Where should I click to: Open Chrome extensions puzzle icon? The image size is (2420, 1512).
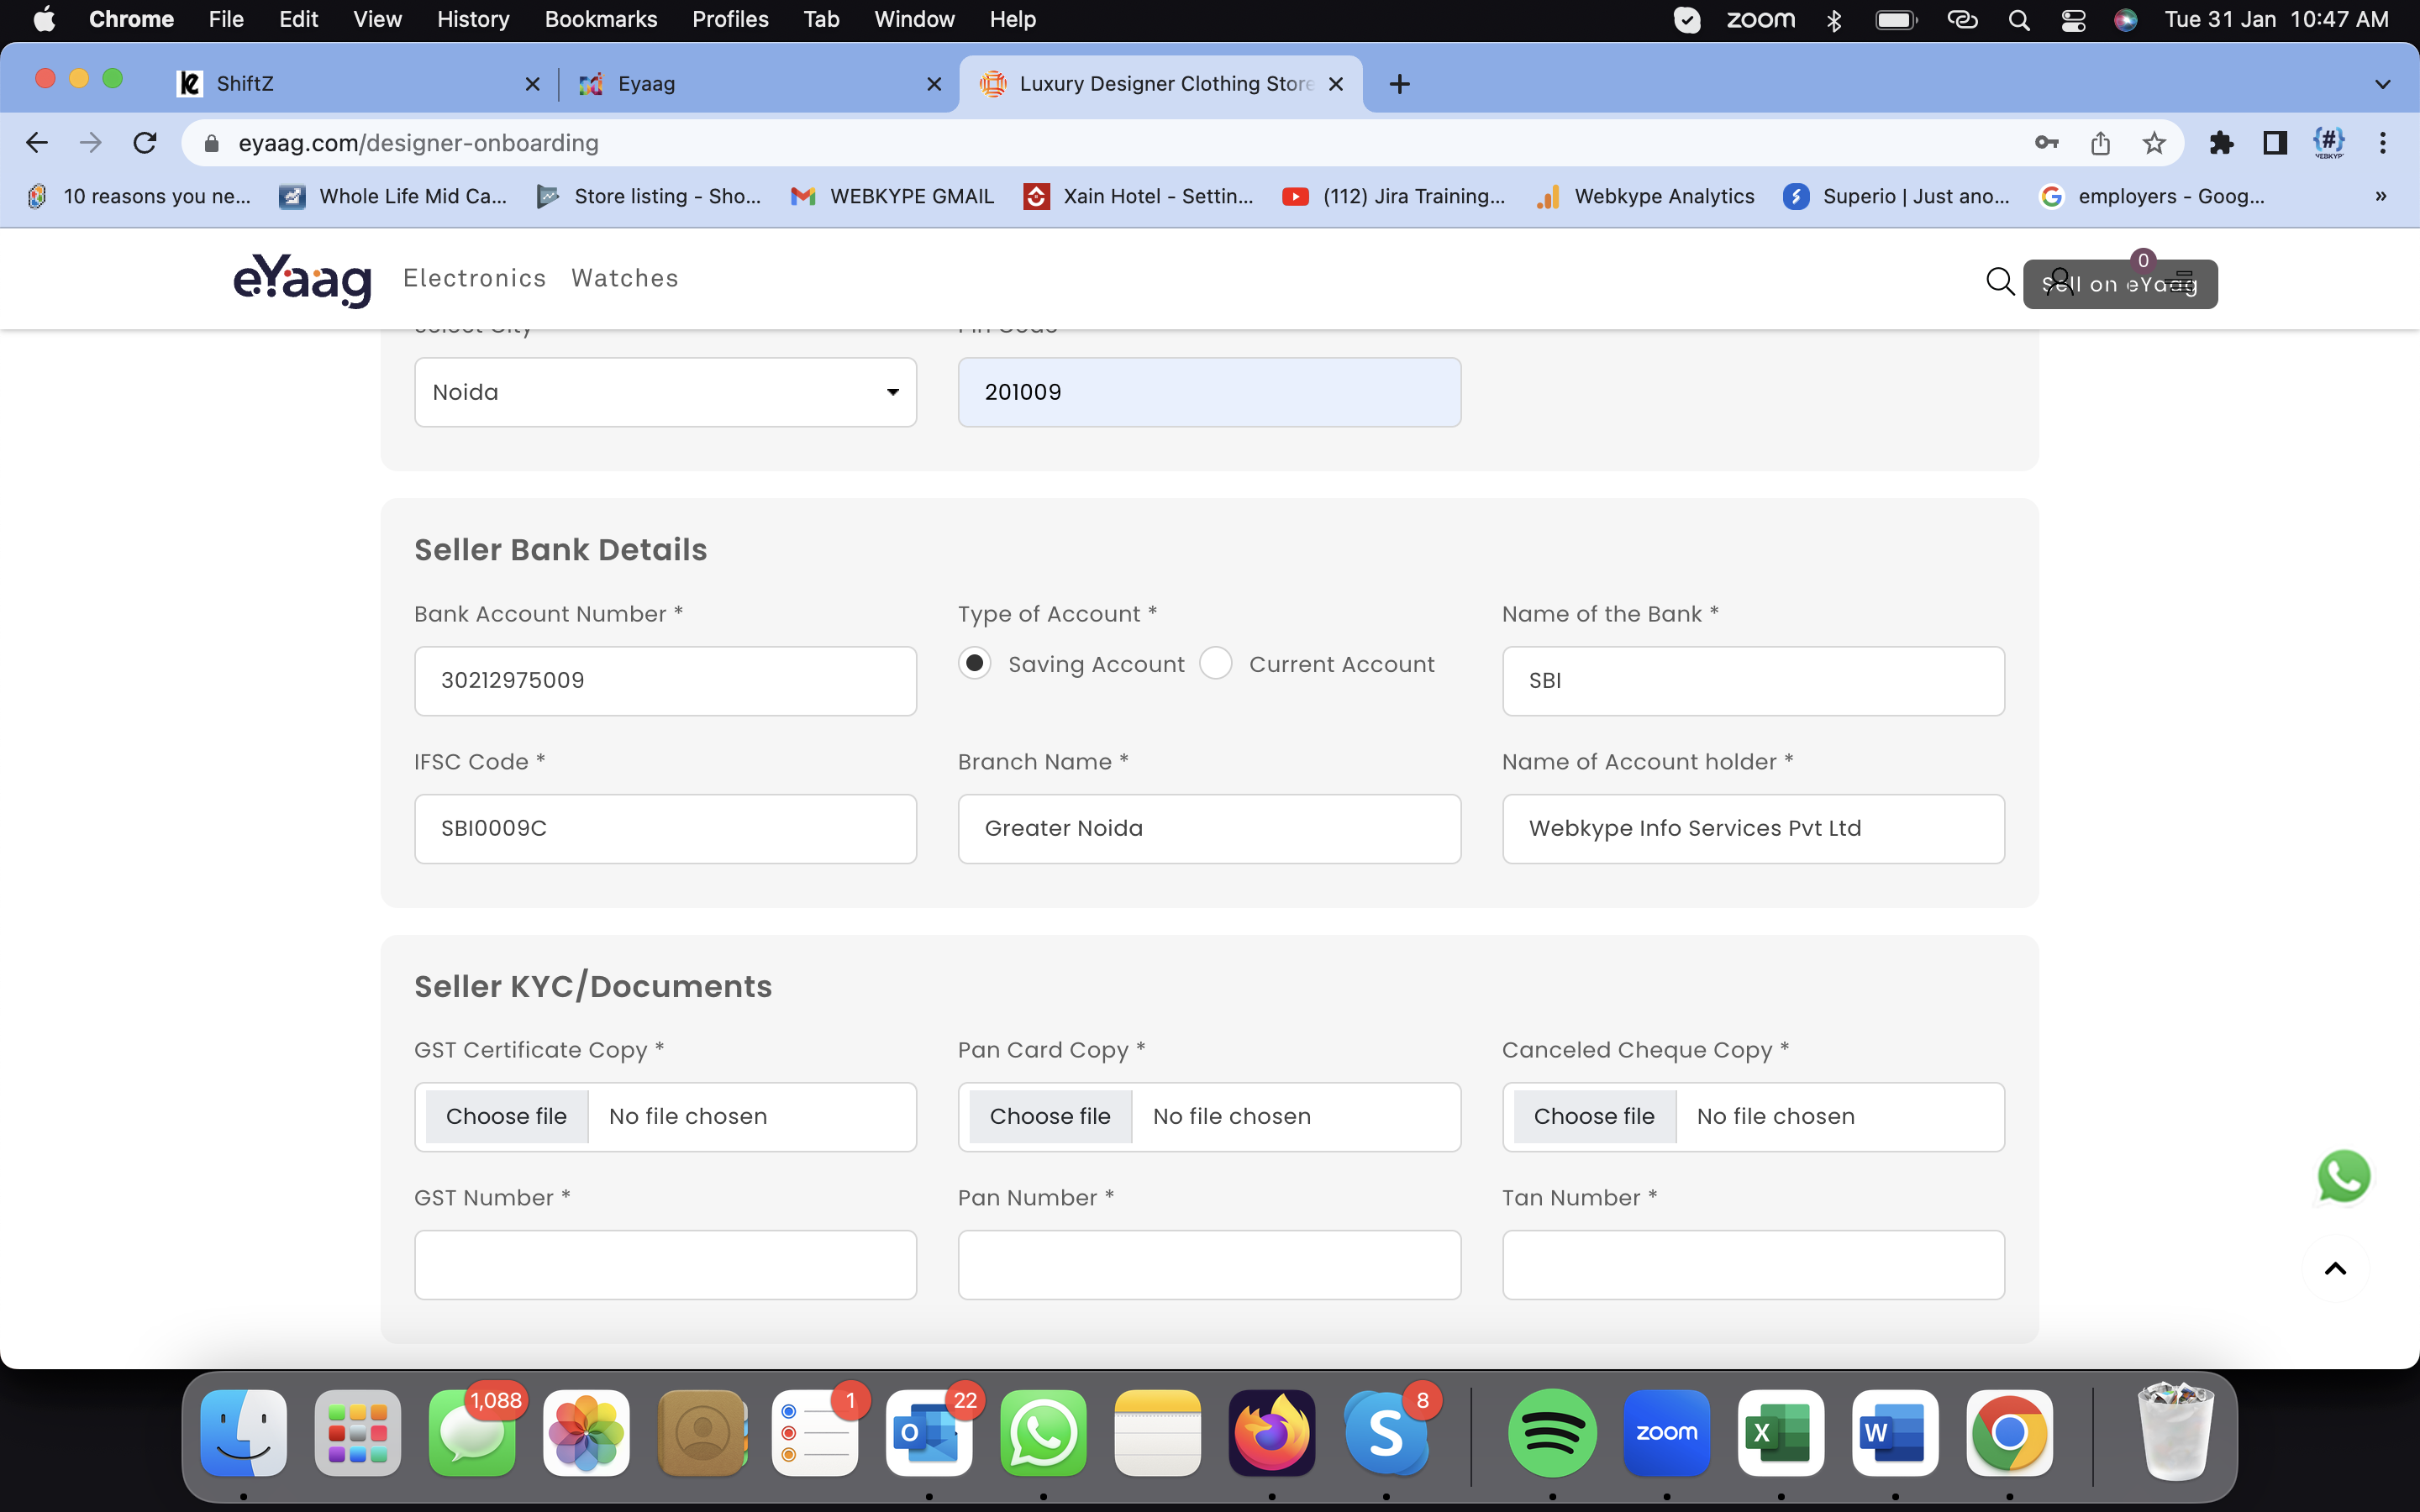(2221, 143)
